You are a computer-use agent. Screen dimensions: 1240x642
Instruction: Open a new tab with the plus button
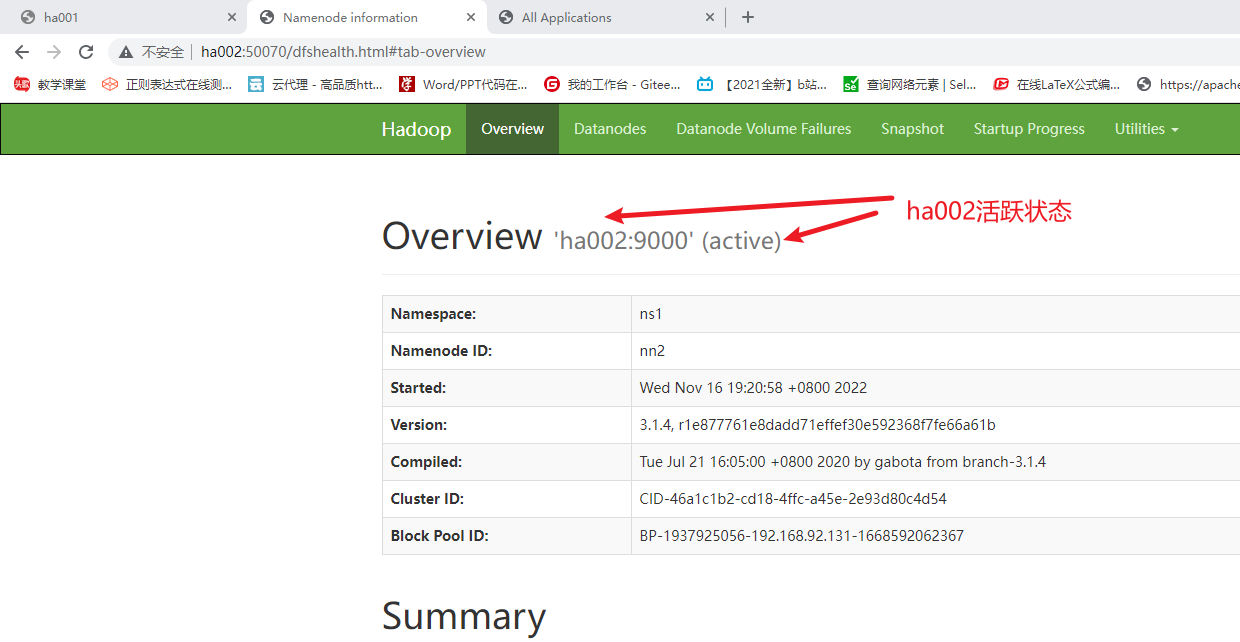(747, 17)
